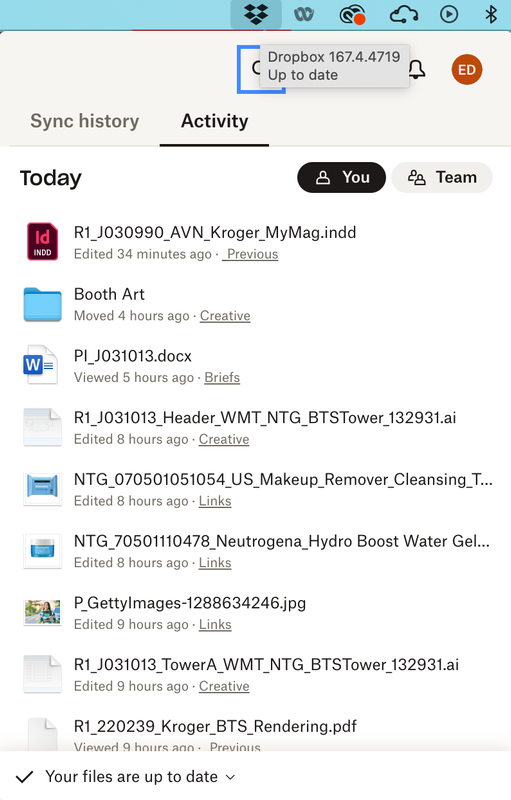Click the GettyImages photo thumbnail
Image resolution: width=511 pixels, height=800 pixels.
[x=42, y=612]
